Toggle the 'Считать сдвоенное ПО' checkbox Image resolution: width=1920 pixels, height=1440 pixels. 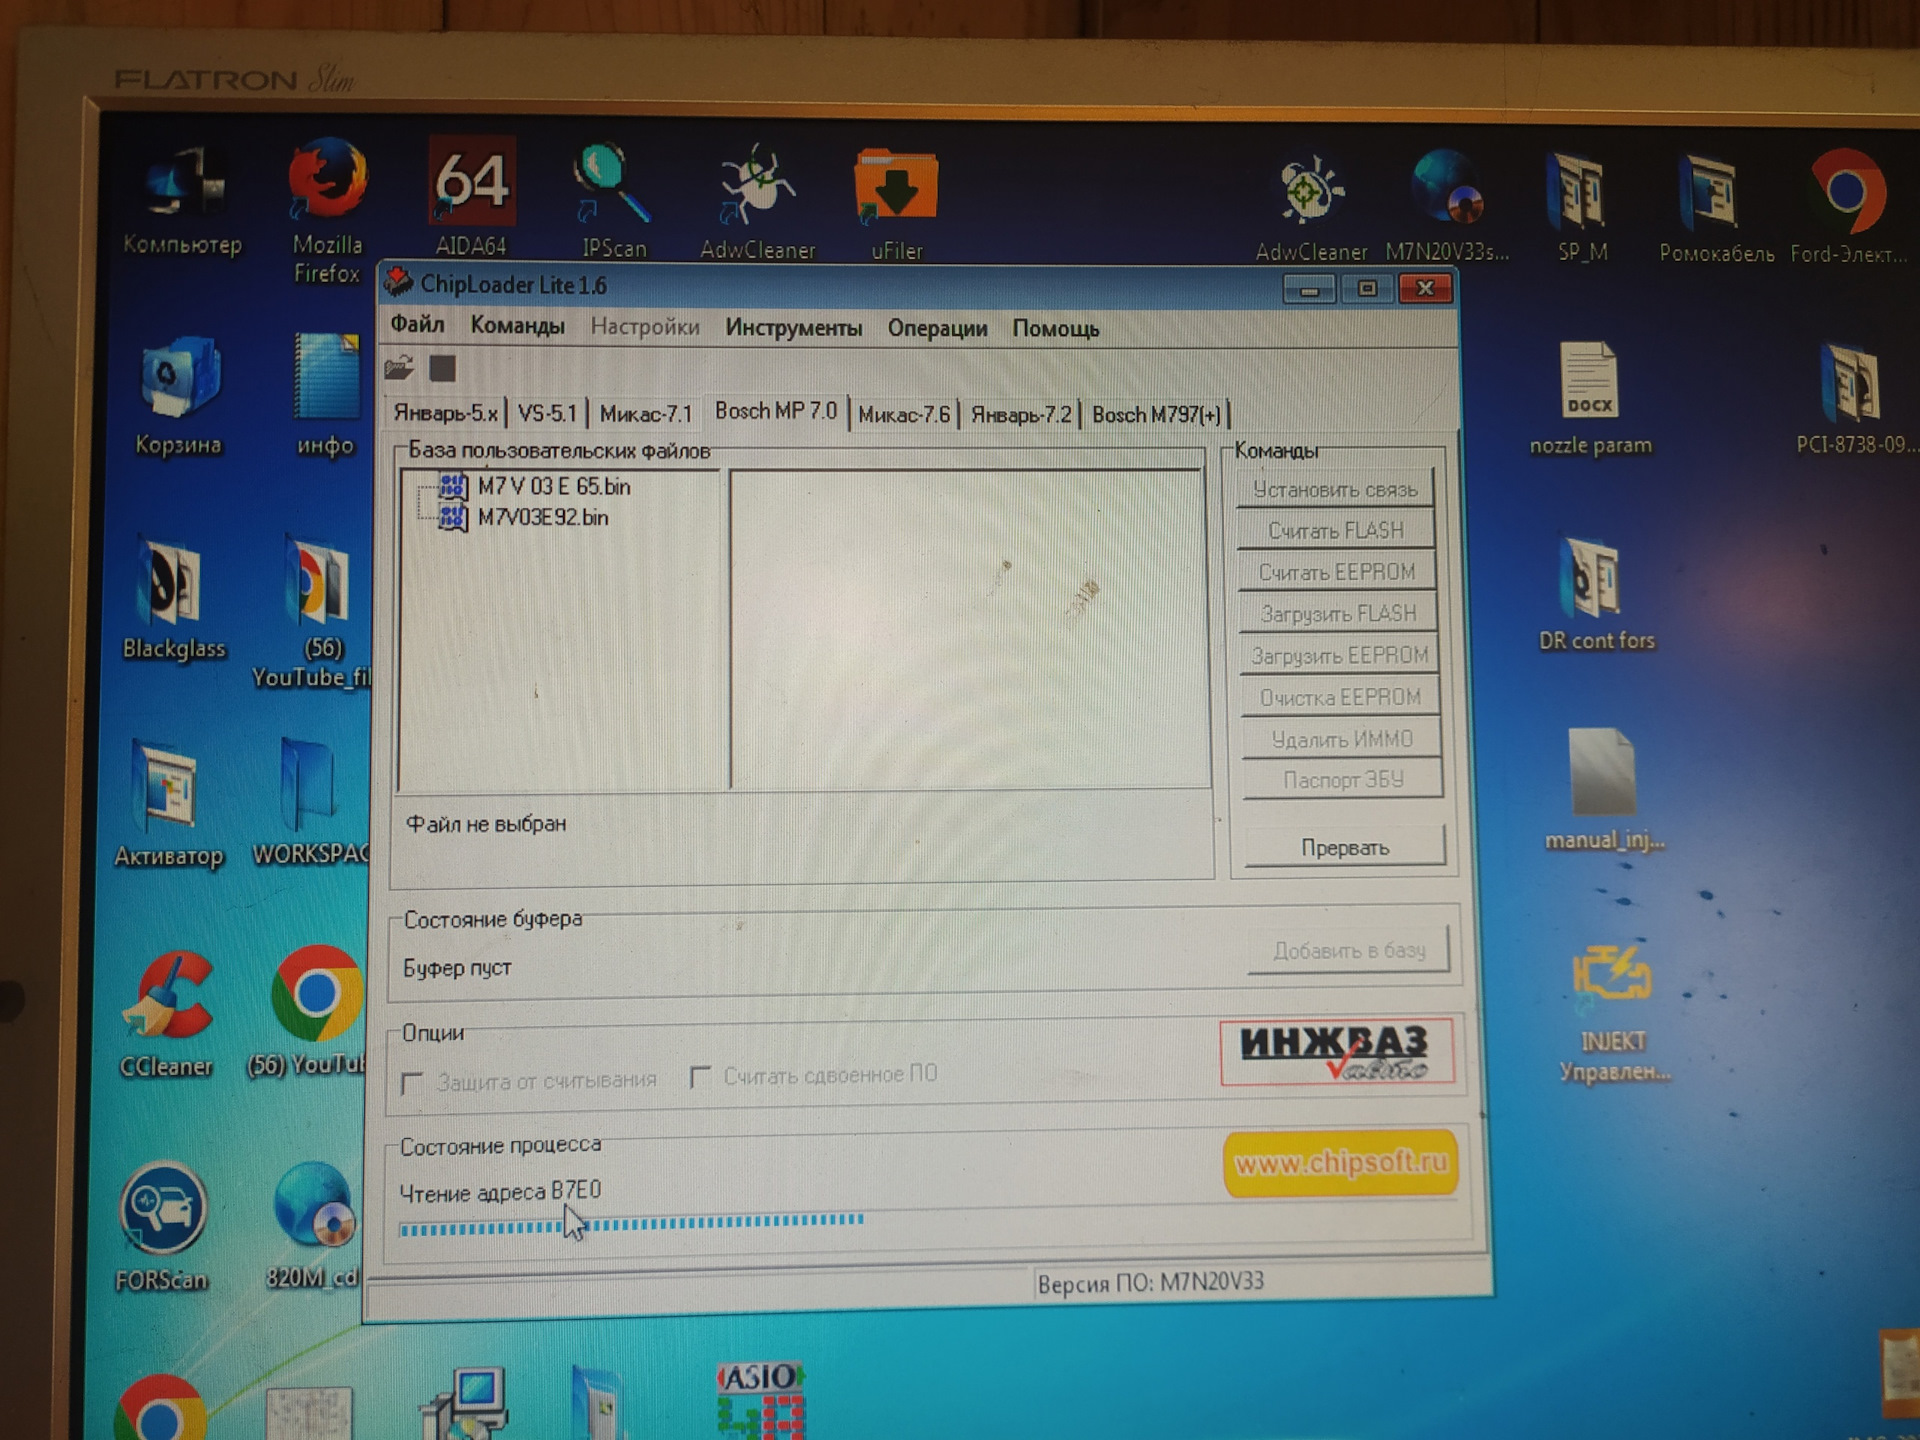tap(700, 1077)
